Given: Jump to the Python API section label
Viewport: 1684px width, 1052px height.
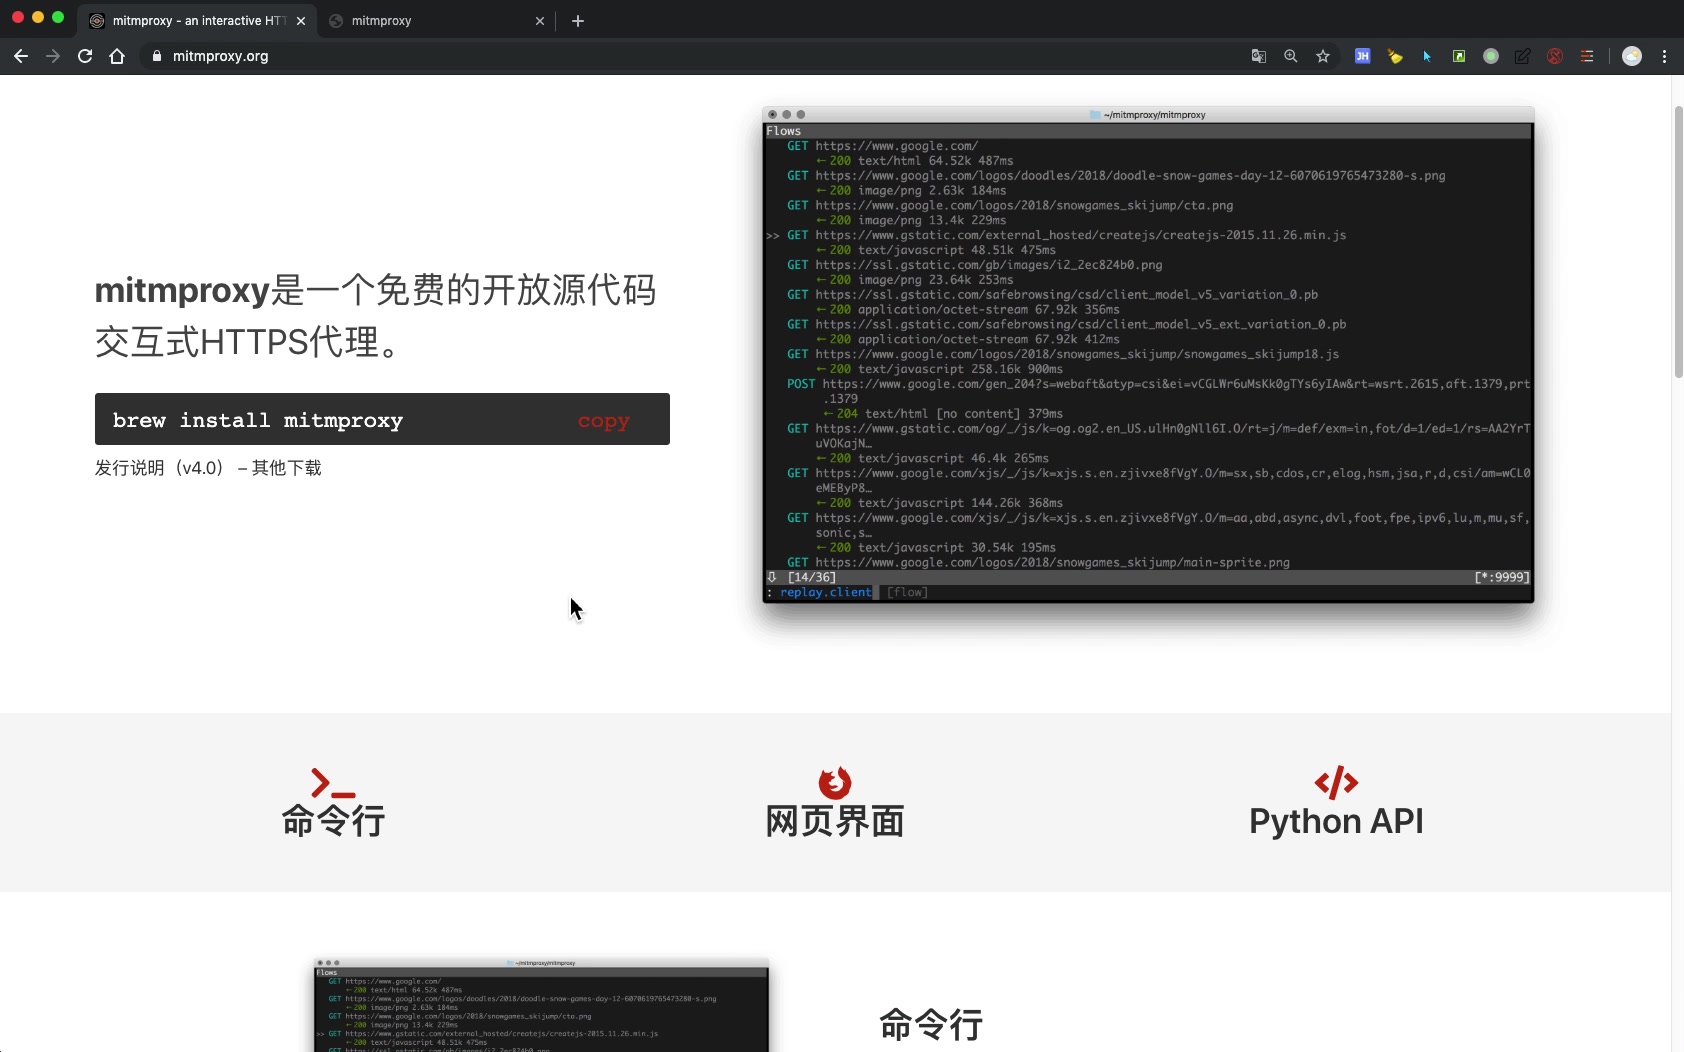Looking at the screenshot, I should click(x=1336, y=821).
